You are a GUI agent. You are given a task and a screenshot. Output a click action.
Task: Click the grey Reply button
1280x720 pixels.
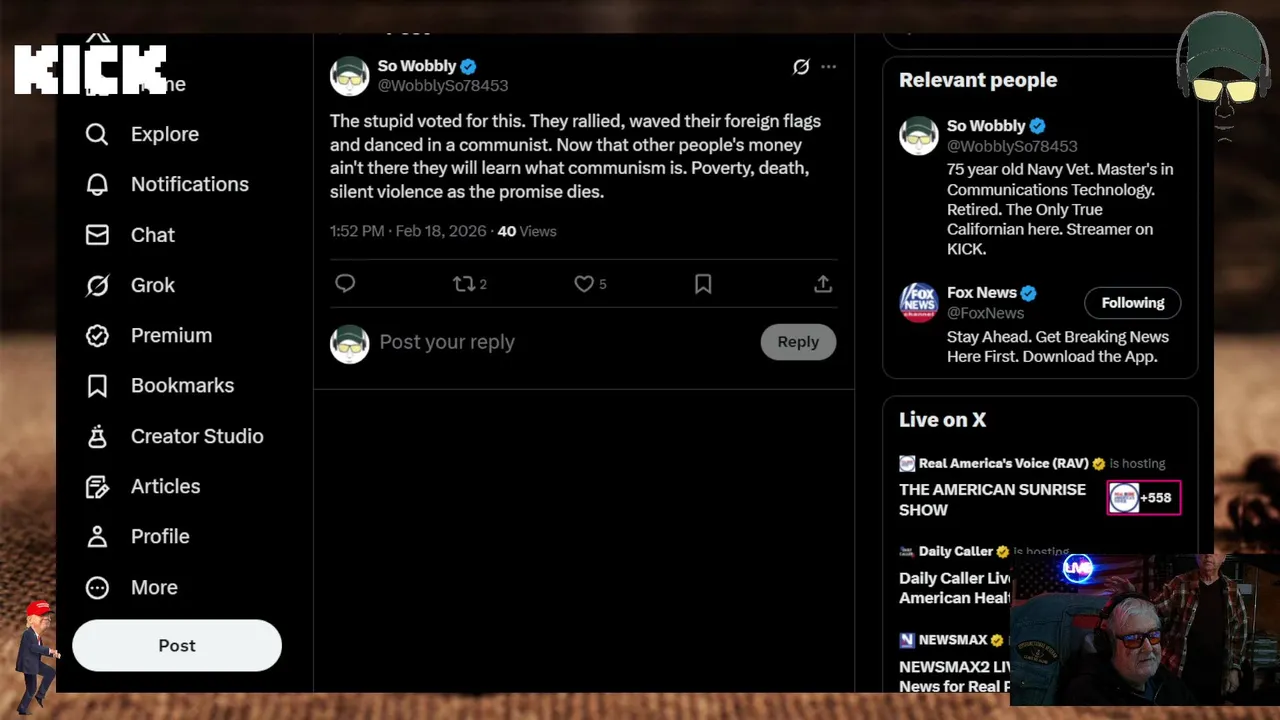798,342
